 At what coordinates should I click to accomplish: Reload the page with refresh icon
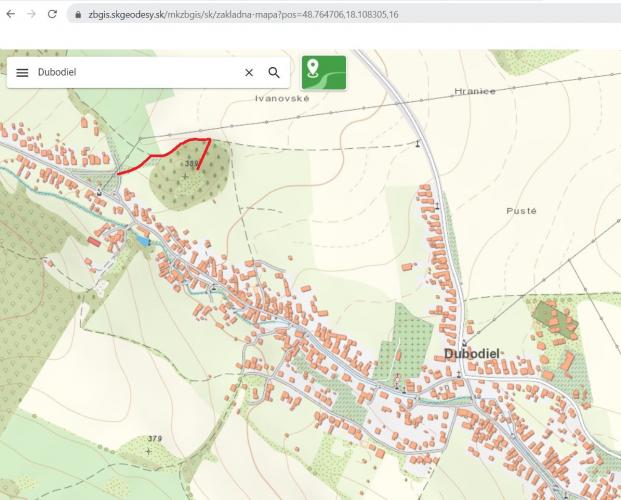click(52, 14)
